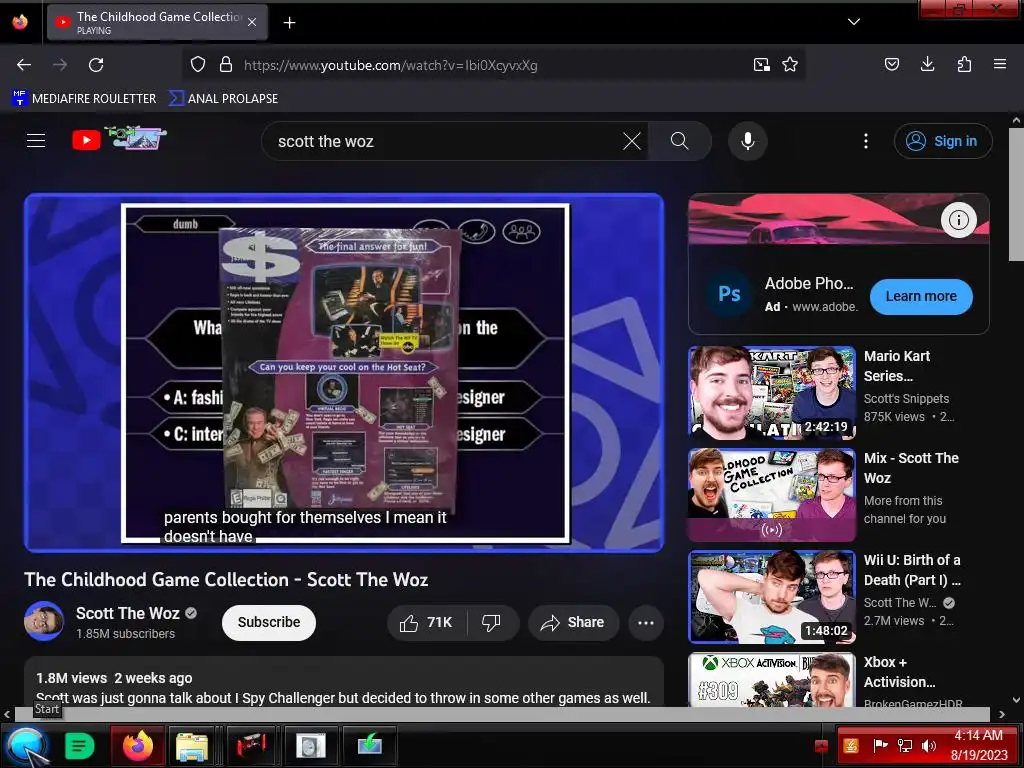Open the tracking protection shield icon

click(198, 65)
